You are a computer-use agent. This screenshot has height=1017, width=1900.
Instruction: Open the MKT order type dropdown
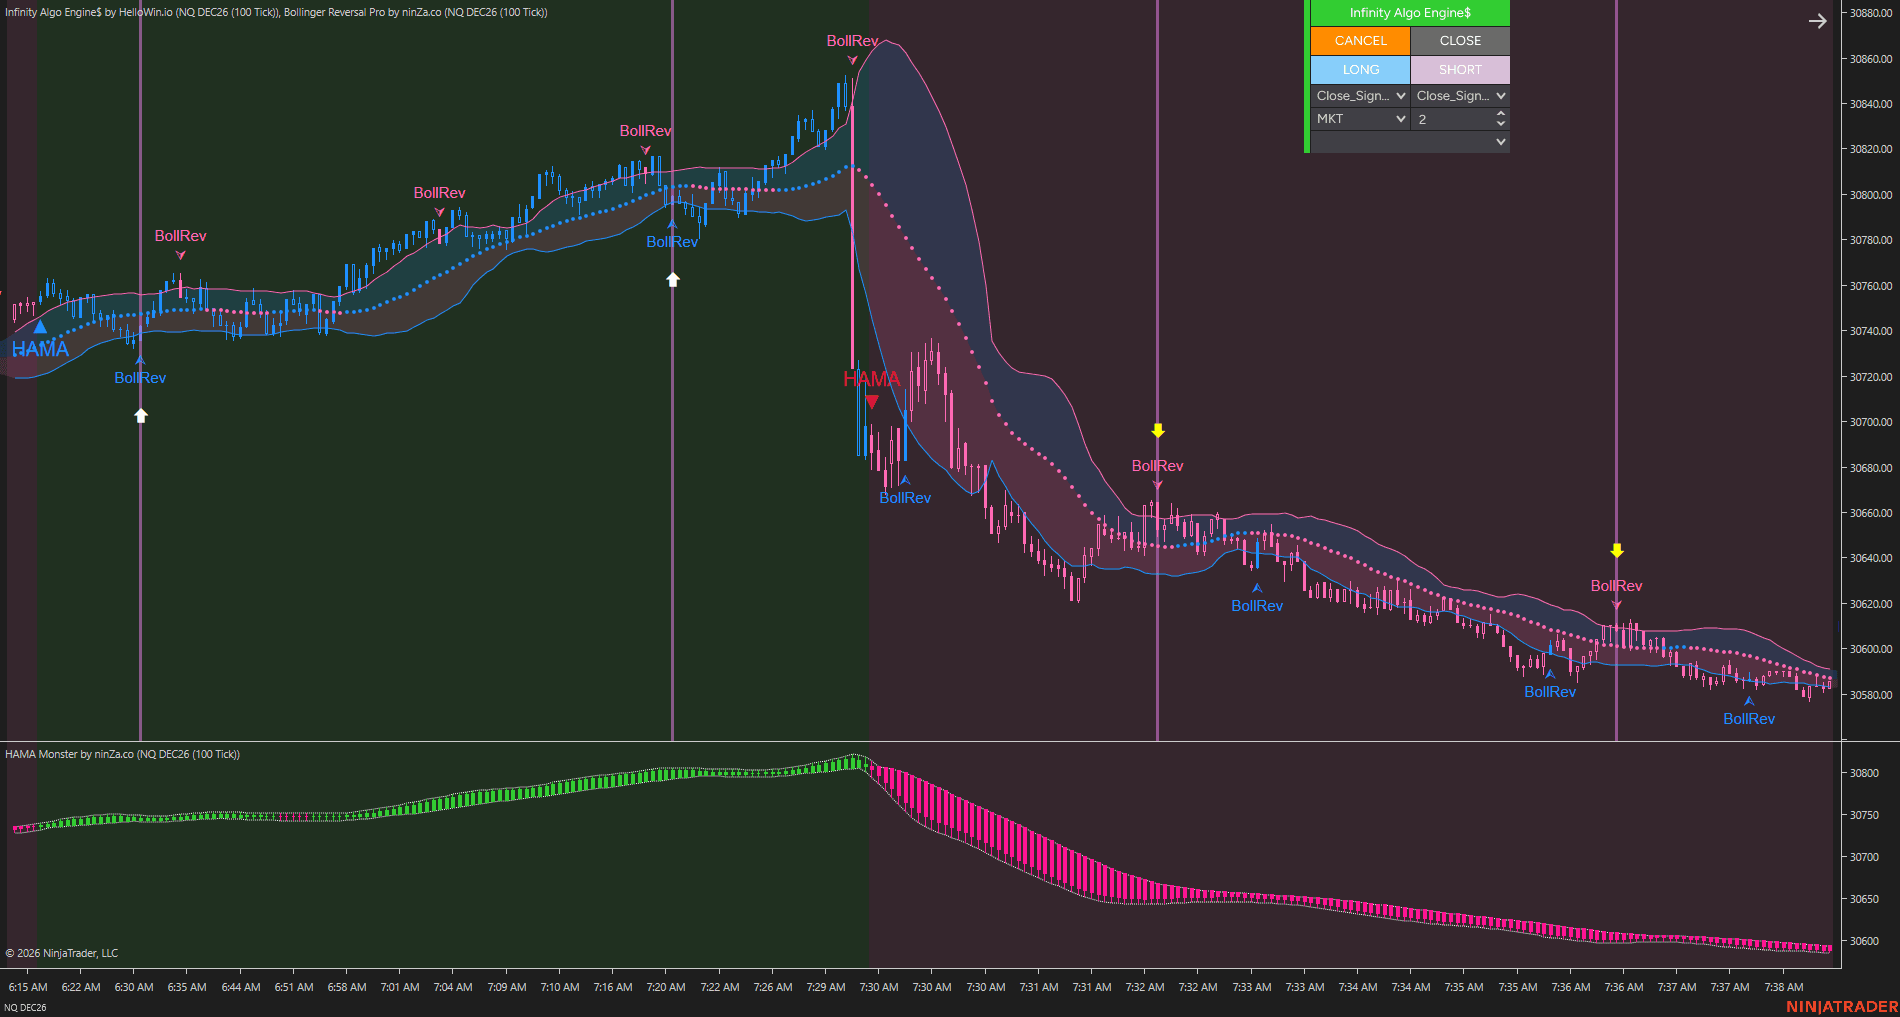click(1360, 119)
